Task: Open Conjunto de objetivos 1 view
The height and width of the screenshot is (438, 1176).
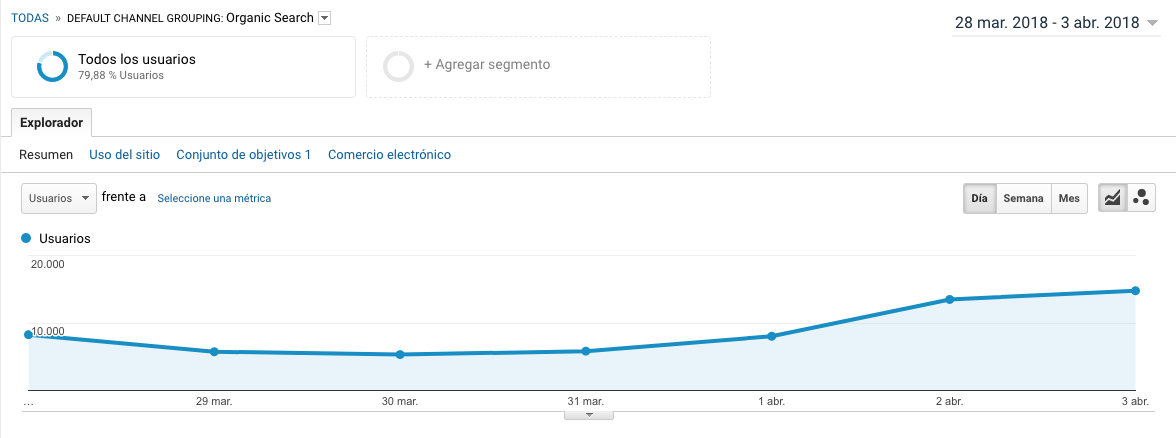Action: (x=243, y=155)
